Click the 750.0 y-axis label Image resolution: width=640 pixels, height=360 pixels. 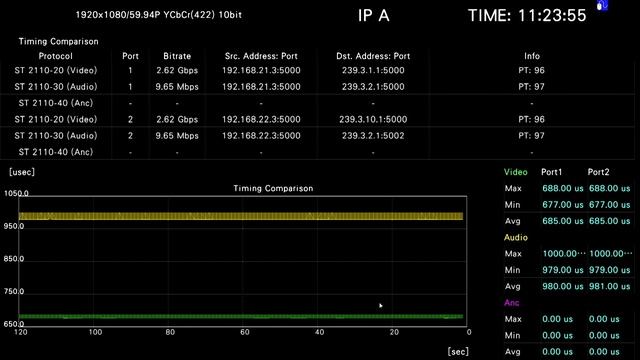click(x=13, y=291)
